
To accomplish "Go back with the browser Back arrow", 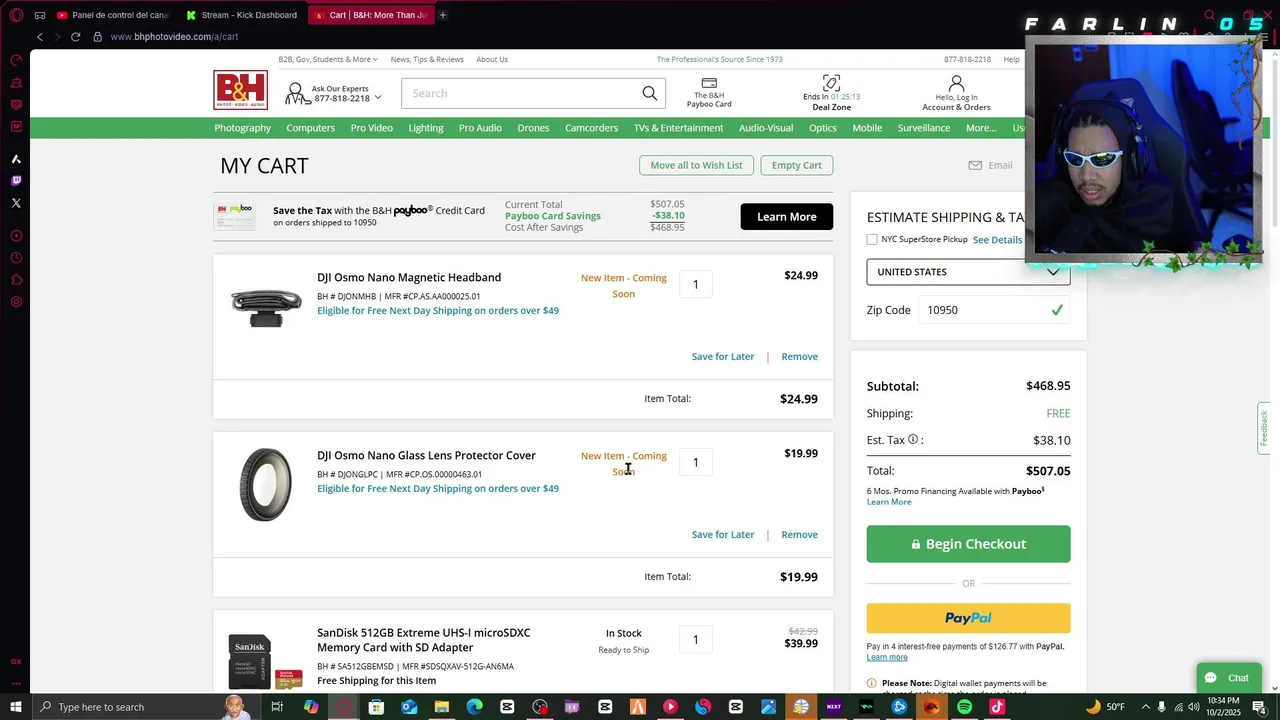I will [x=40, y=37].
